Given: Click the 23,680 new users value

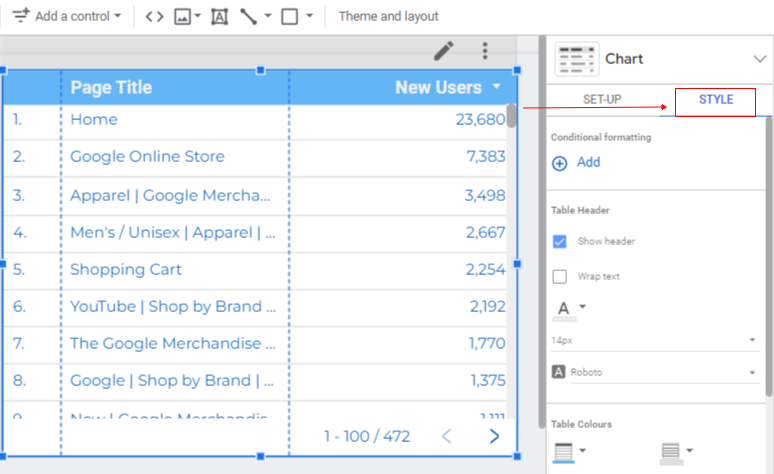Looking at the screenshot, I should 480,119.
